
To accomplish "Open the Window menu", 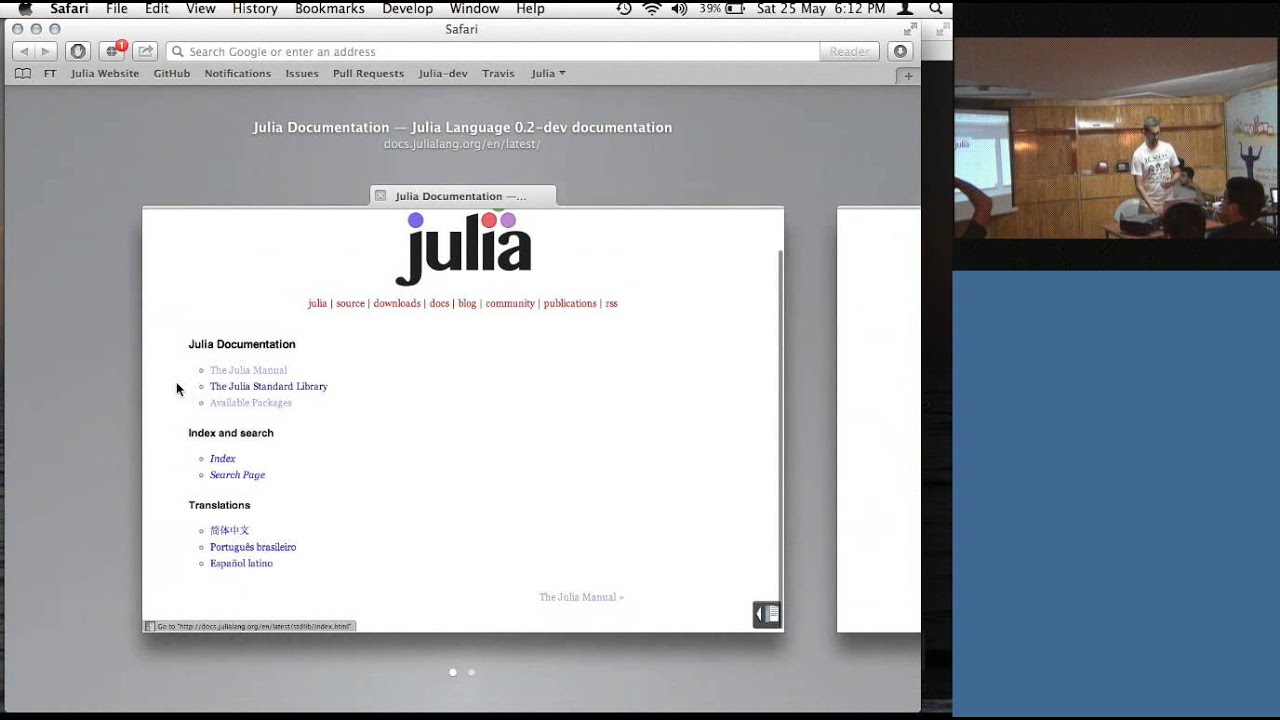I will click(x=474, y=8).
